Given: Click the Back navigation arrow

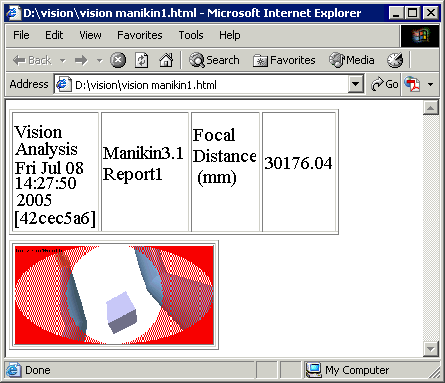Looking at the screenshot, I should 32,60.
